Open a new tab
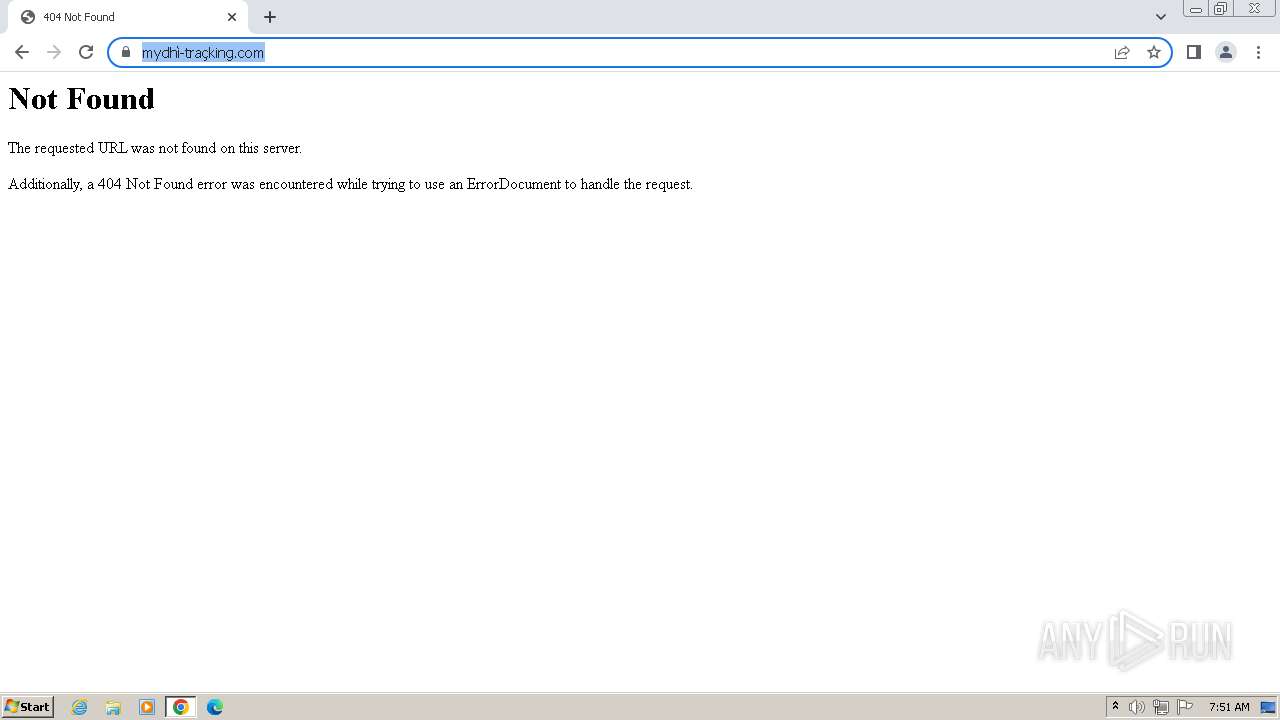The image size is (1280, 720). point(270,17)
